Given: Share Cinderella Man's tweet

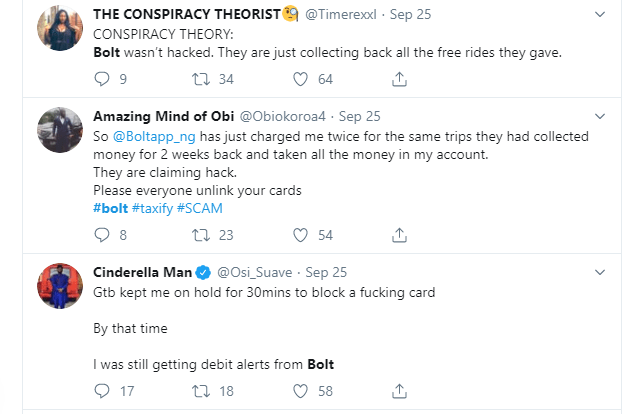Looking at the screenshot, I should [399, 391].
